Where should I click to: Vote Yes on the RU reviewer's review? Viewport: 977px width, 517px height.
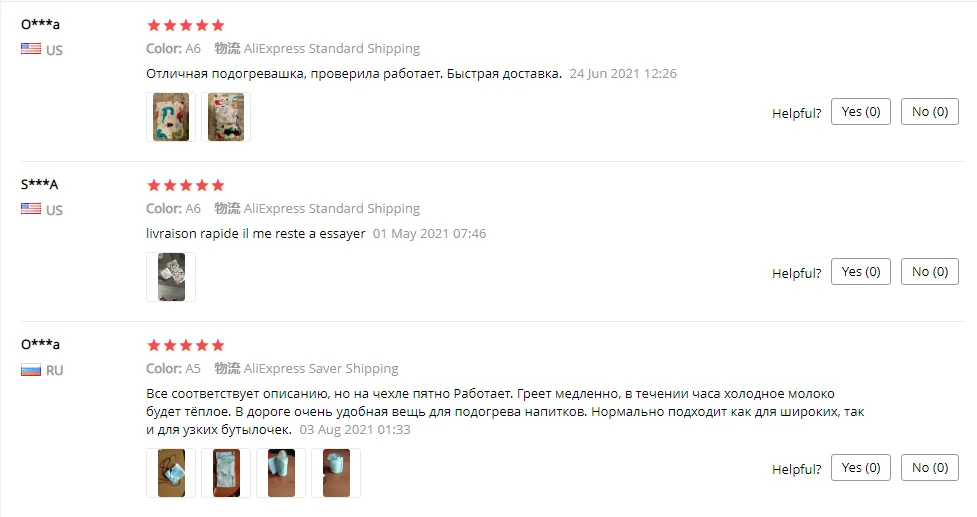coord(860,467)
